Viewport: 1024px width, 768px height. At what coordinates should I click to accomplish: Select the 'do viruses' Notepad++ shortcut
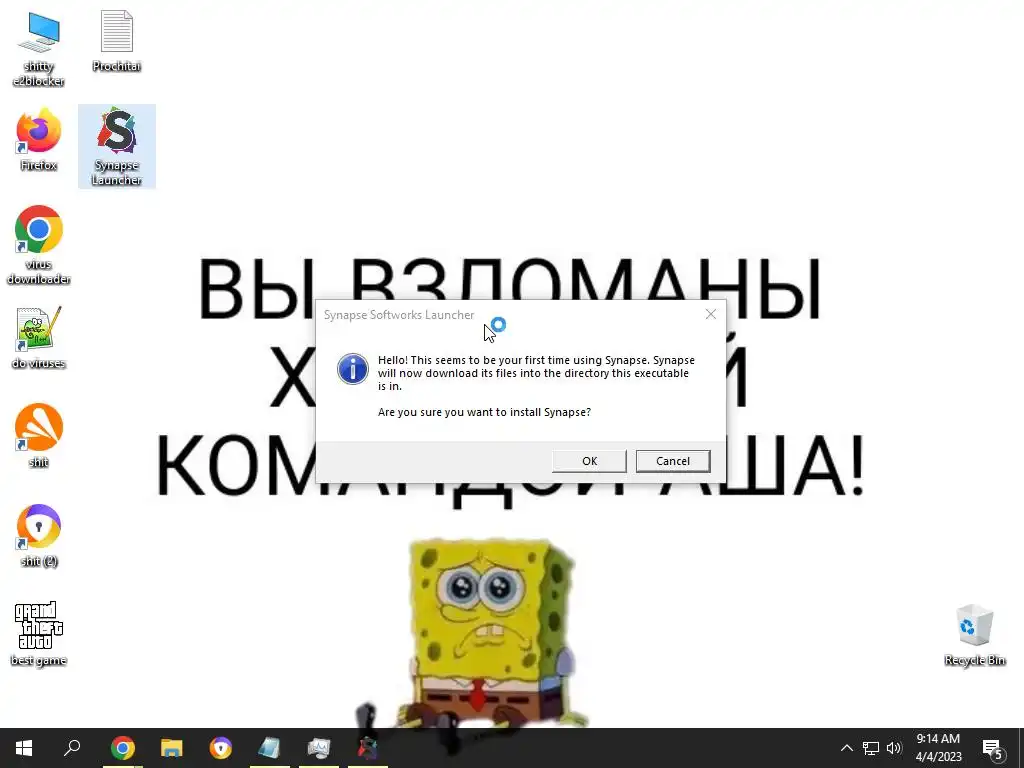[39, 338]
